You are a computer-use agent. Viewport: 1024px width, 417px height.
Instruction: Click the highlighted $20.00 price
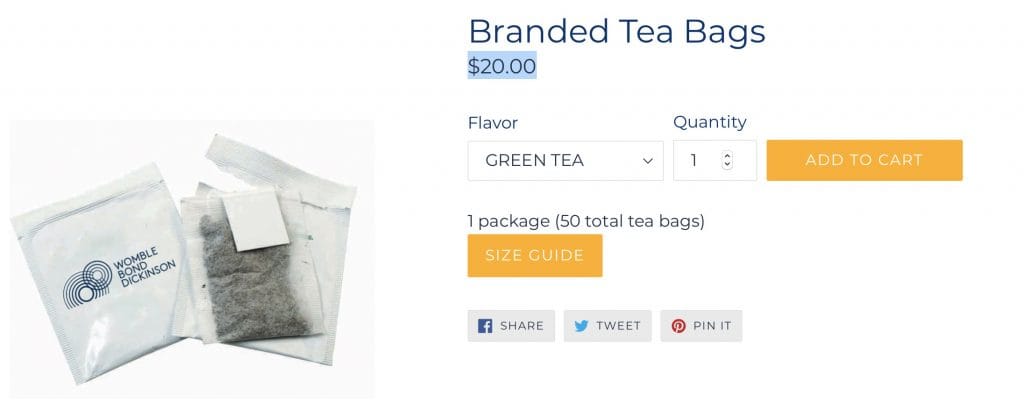point(502,66)
